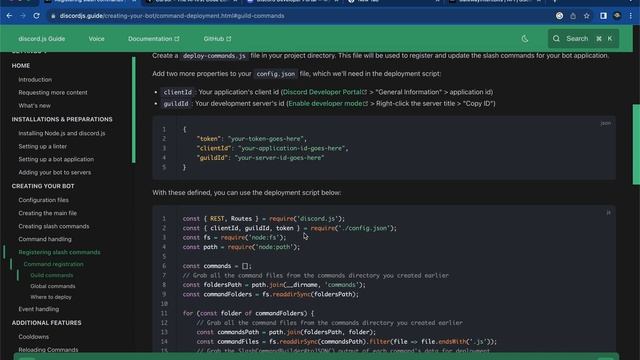Open the Chrome three-dot menu
The width and height of the screenshot is (640, 360).
click(x=631, y=16)
